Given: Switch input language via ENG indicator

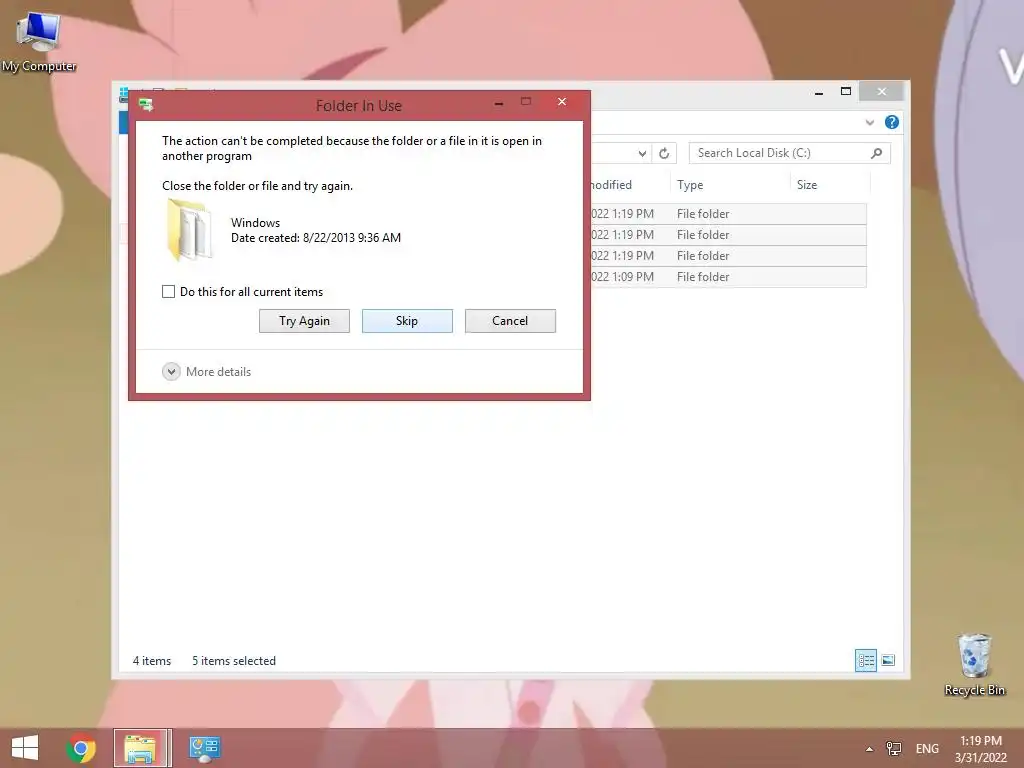Looking at the screenshot, I should tap(927, 749).
